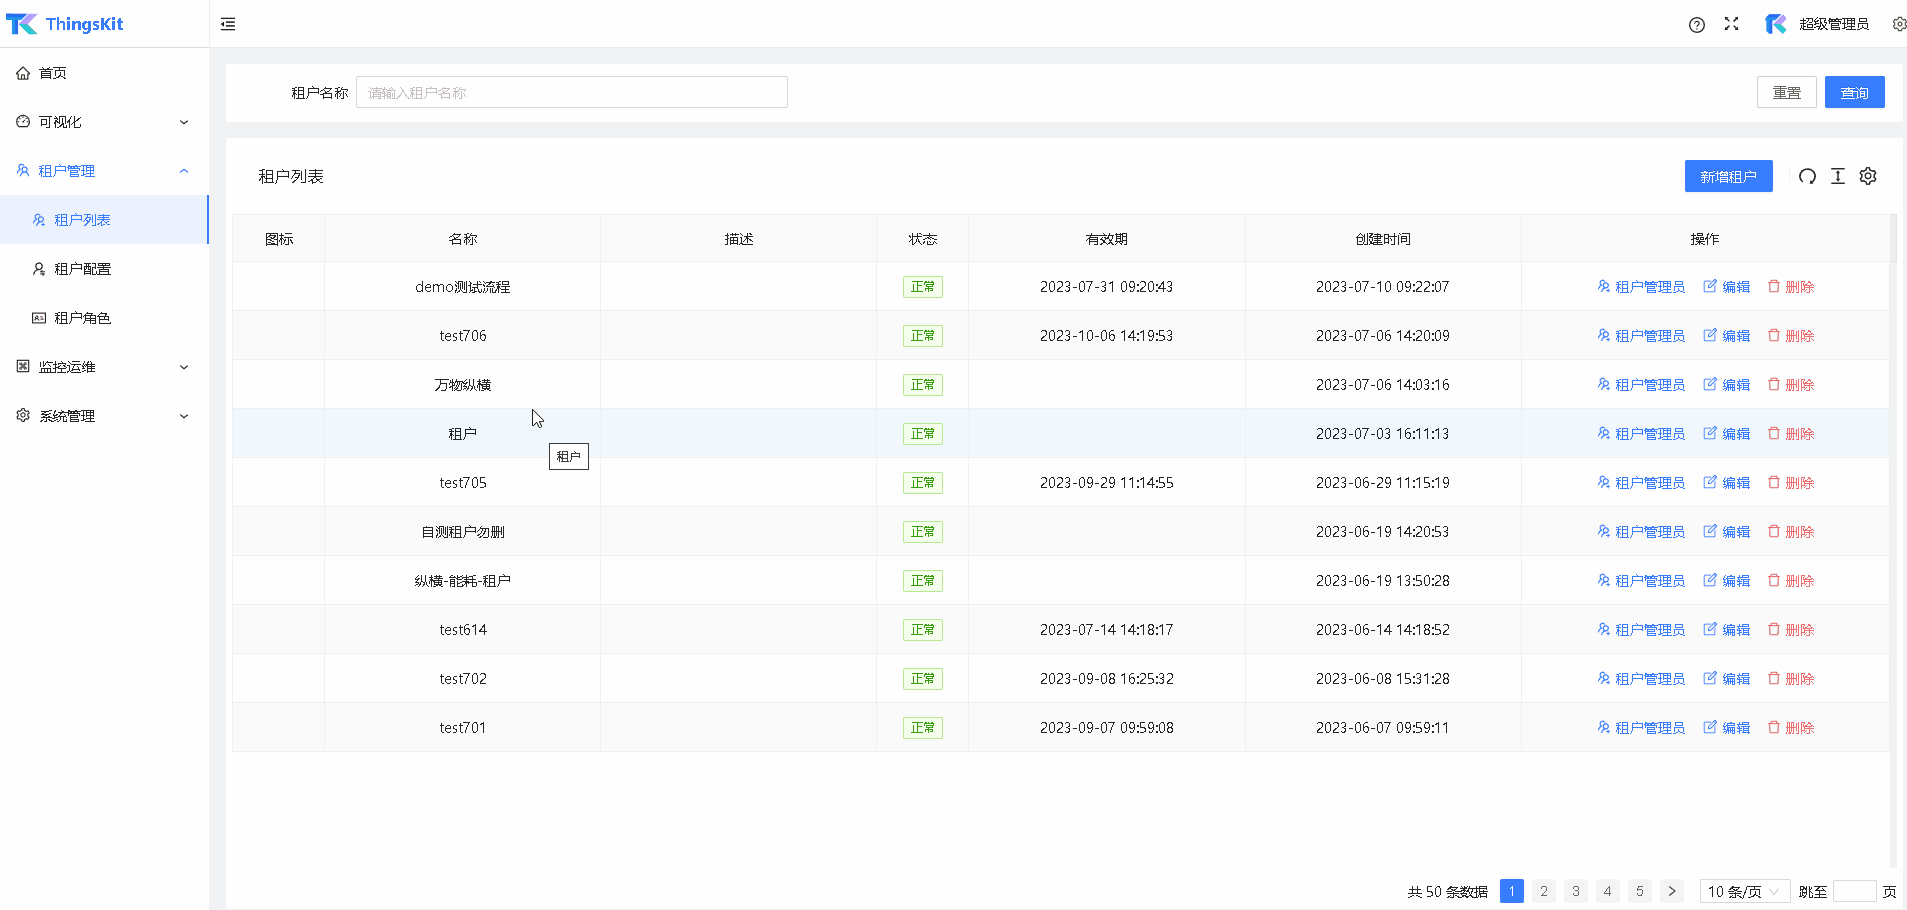Refresh the tenant list table

point(1807,176)
